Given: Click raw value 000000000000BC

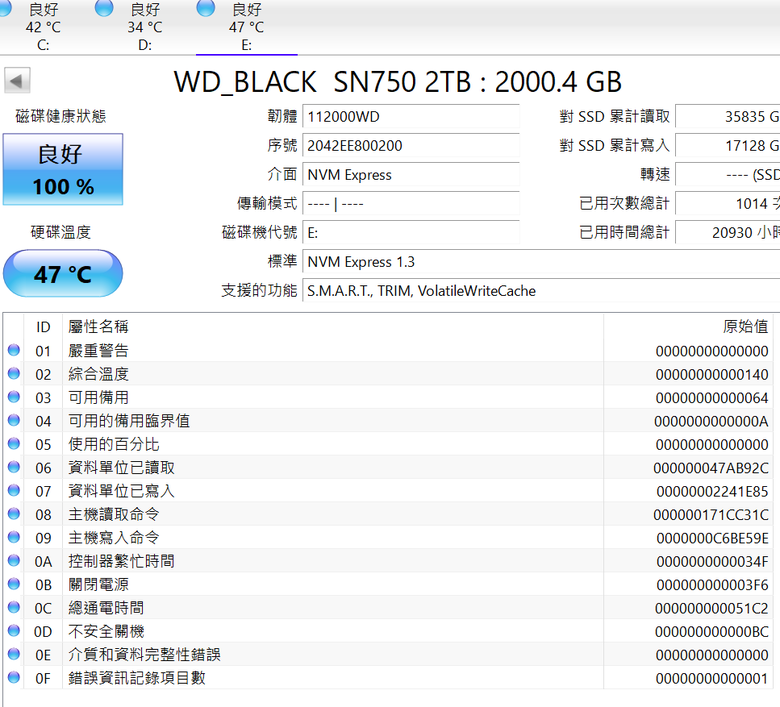Looking at the screenshot, I should (x=711, y=632).
